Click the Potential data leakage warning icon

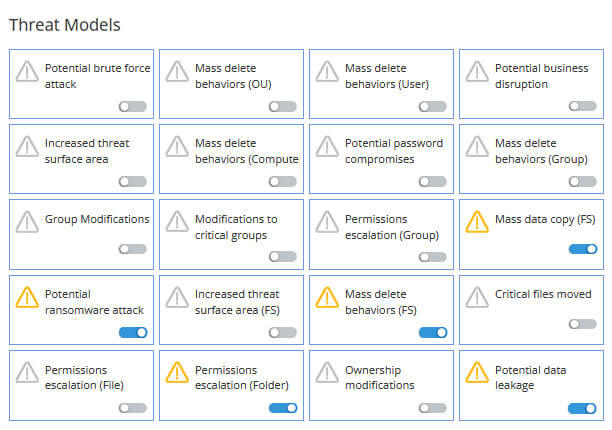(x=477, y=372)
